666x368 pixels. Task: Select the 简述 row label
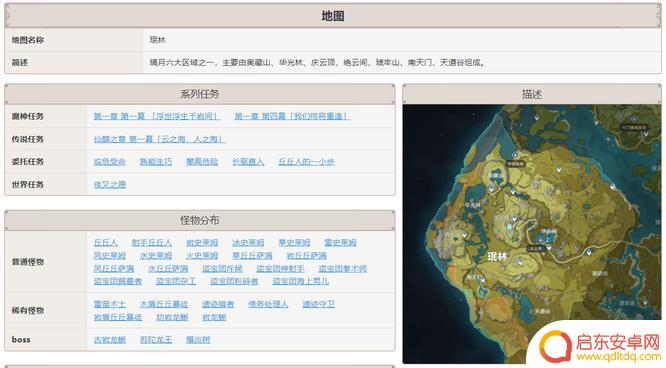click(x=20, y=62)
